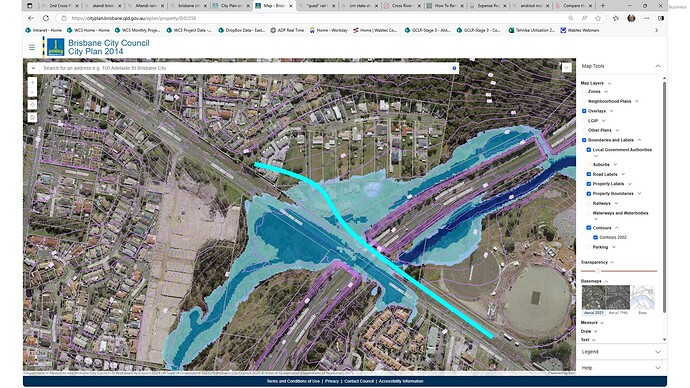
Task: Click the Contact Council footer link
Action: (x=359, y=381)
